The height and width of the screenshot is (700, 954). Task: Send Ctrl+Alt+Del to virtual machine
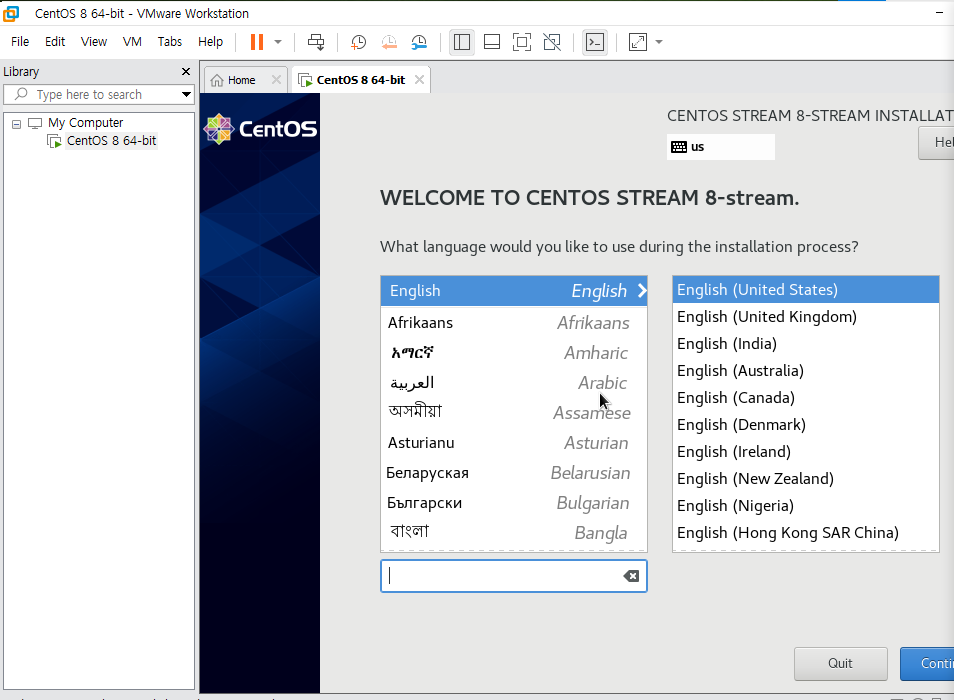click(x=316, y=42)
